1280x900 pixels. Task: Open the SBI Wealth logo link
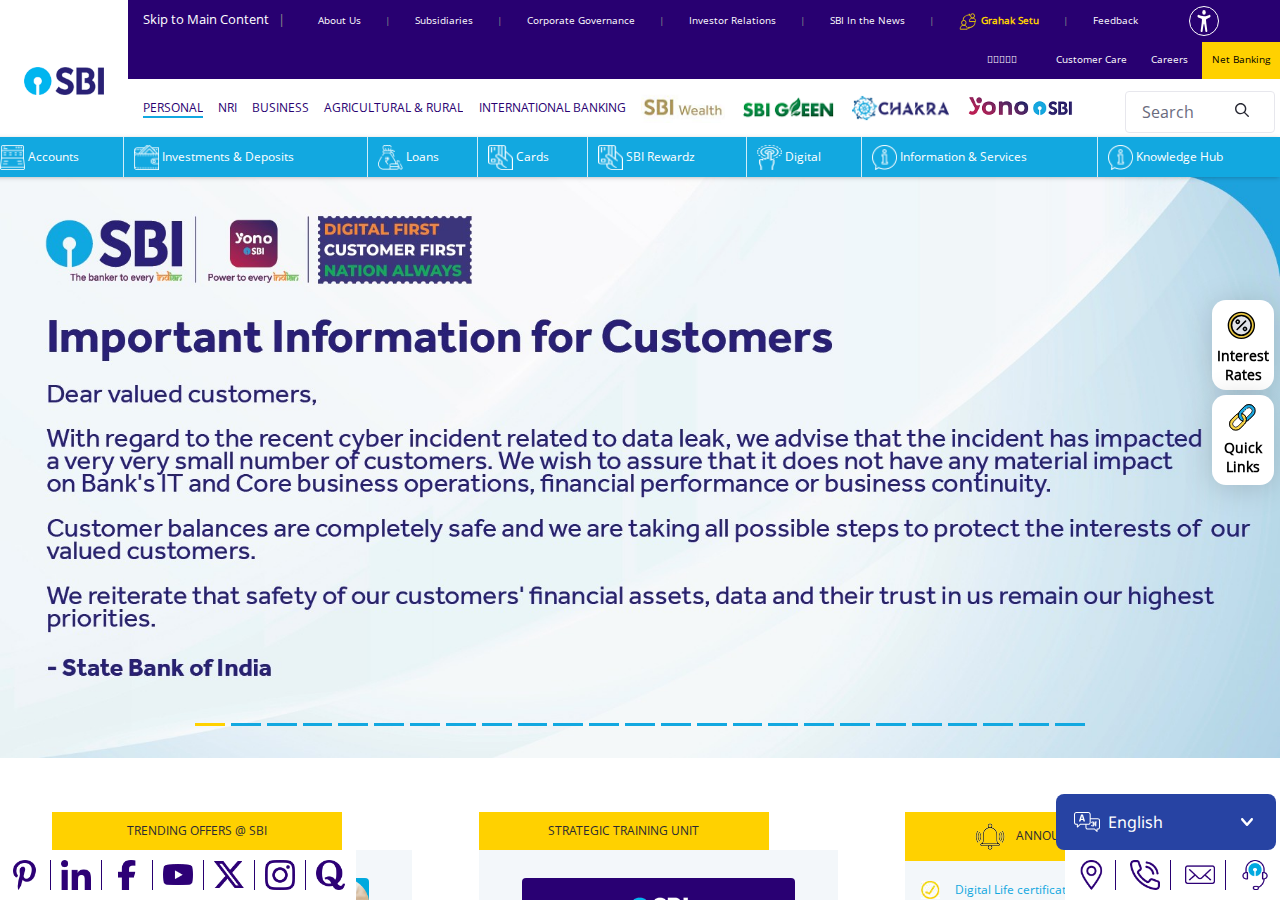point(683,108)
